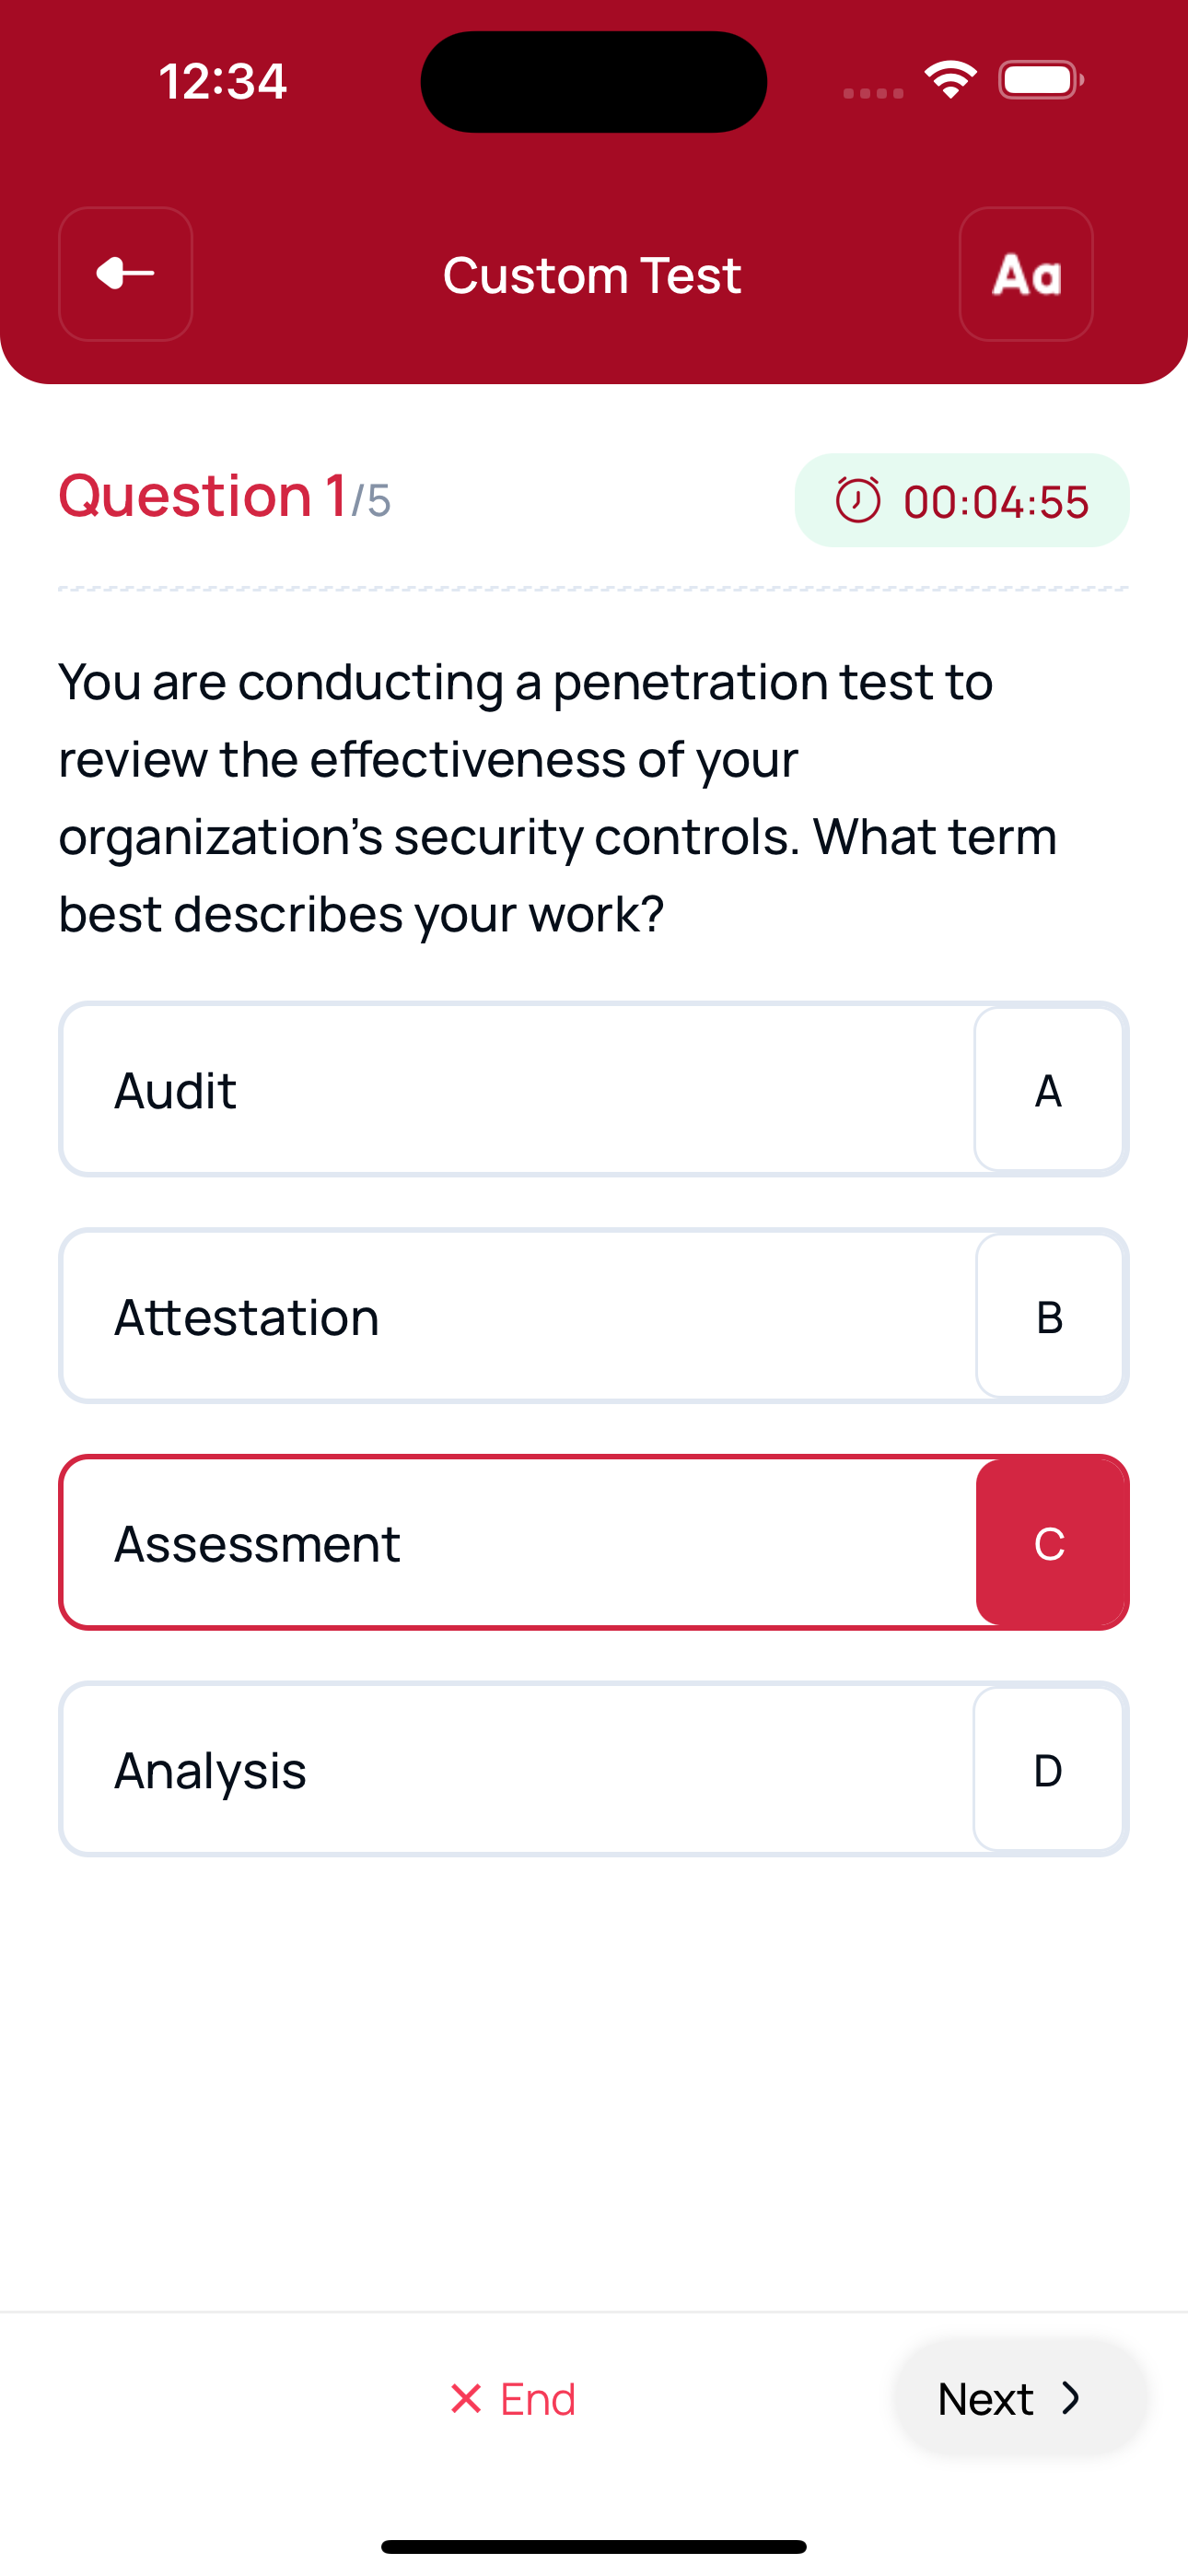1188x2576 pixels.
Task: Tap the alarm clock timer icon
Action: (x=858, y=500)
